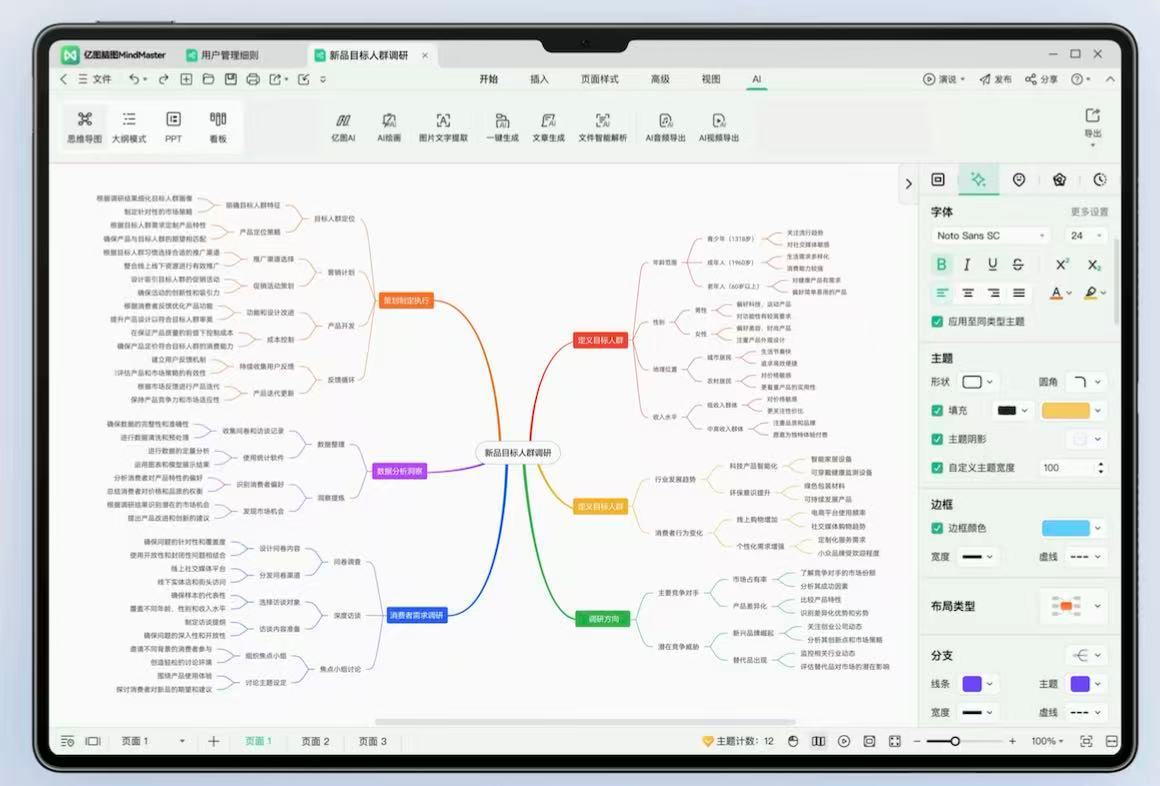Screen dimensions: 1160x786
Task: Start AI音频导出 audio export
Action: pos(665,127)
